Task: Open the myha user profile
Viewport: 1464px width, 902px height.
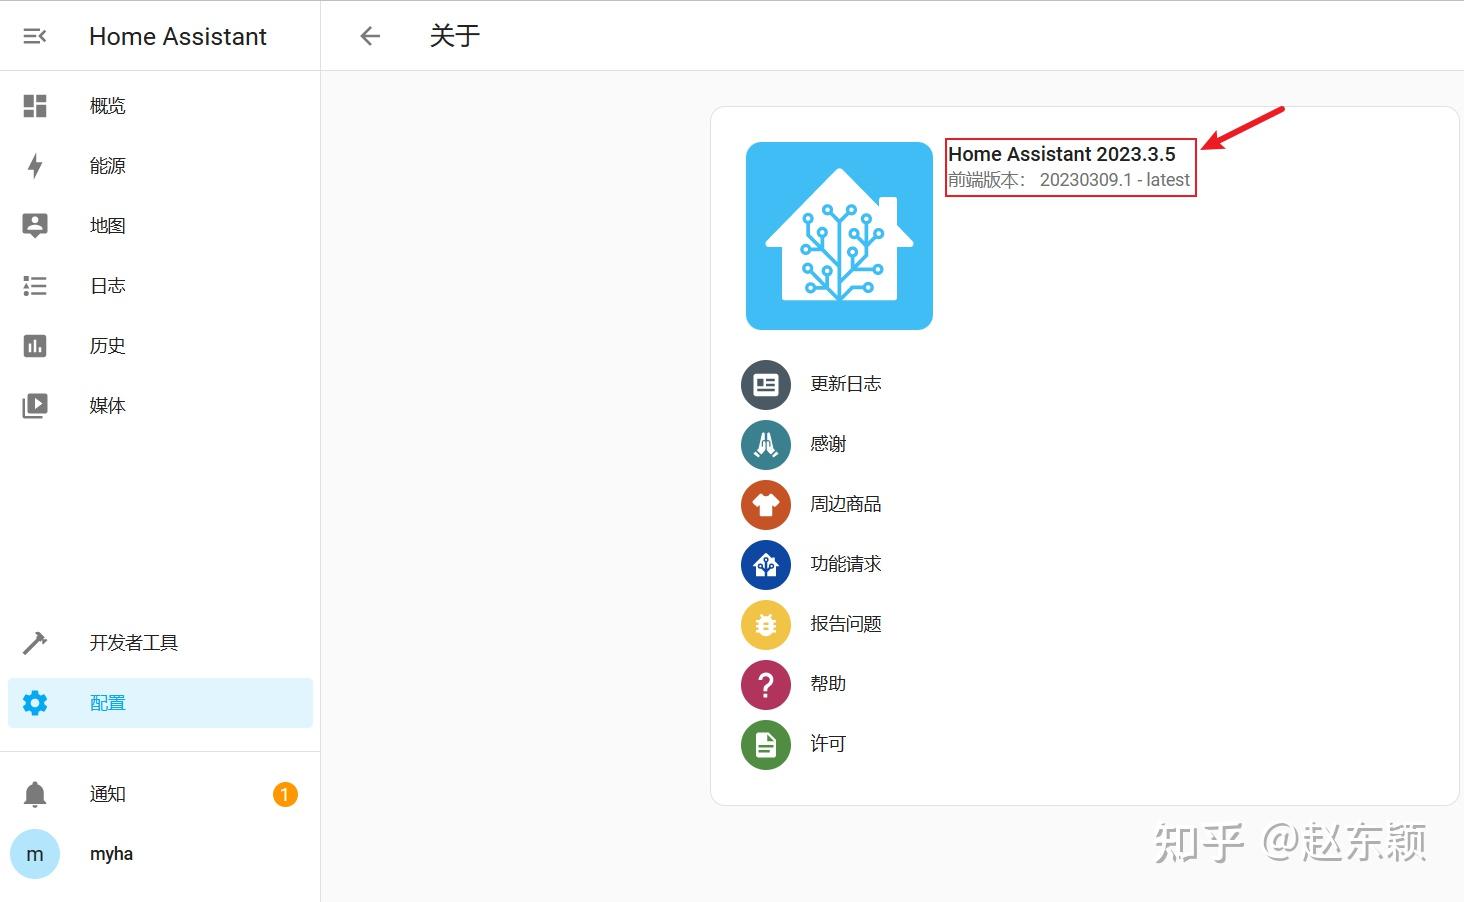Action: point(160,854)
